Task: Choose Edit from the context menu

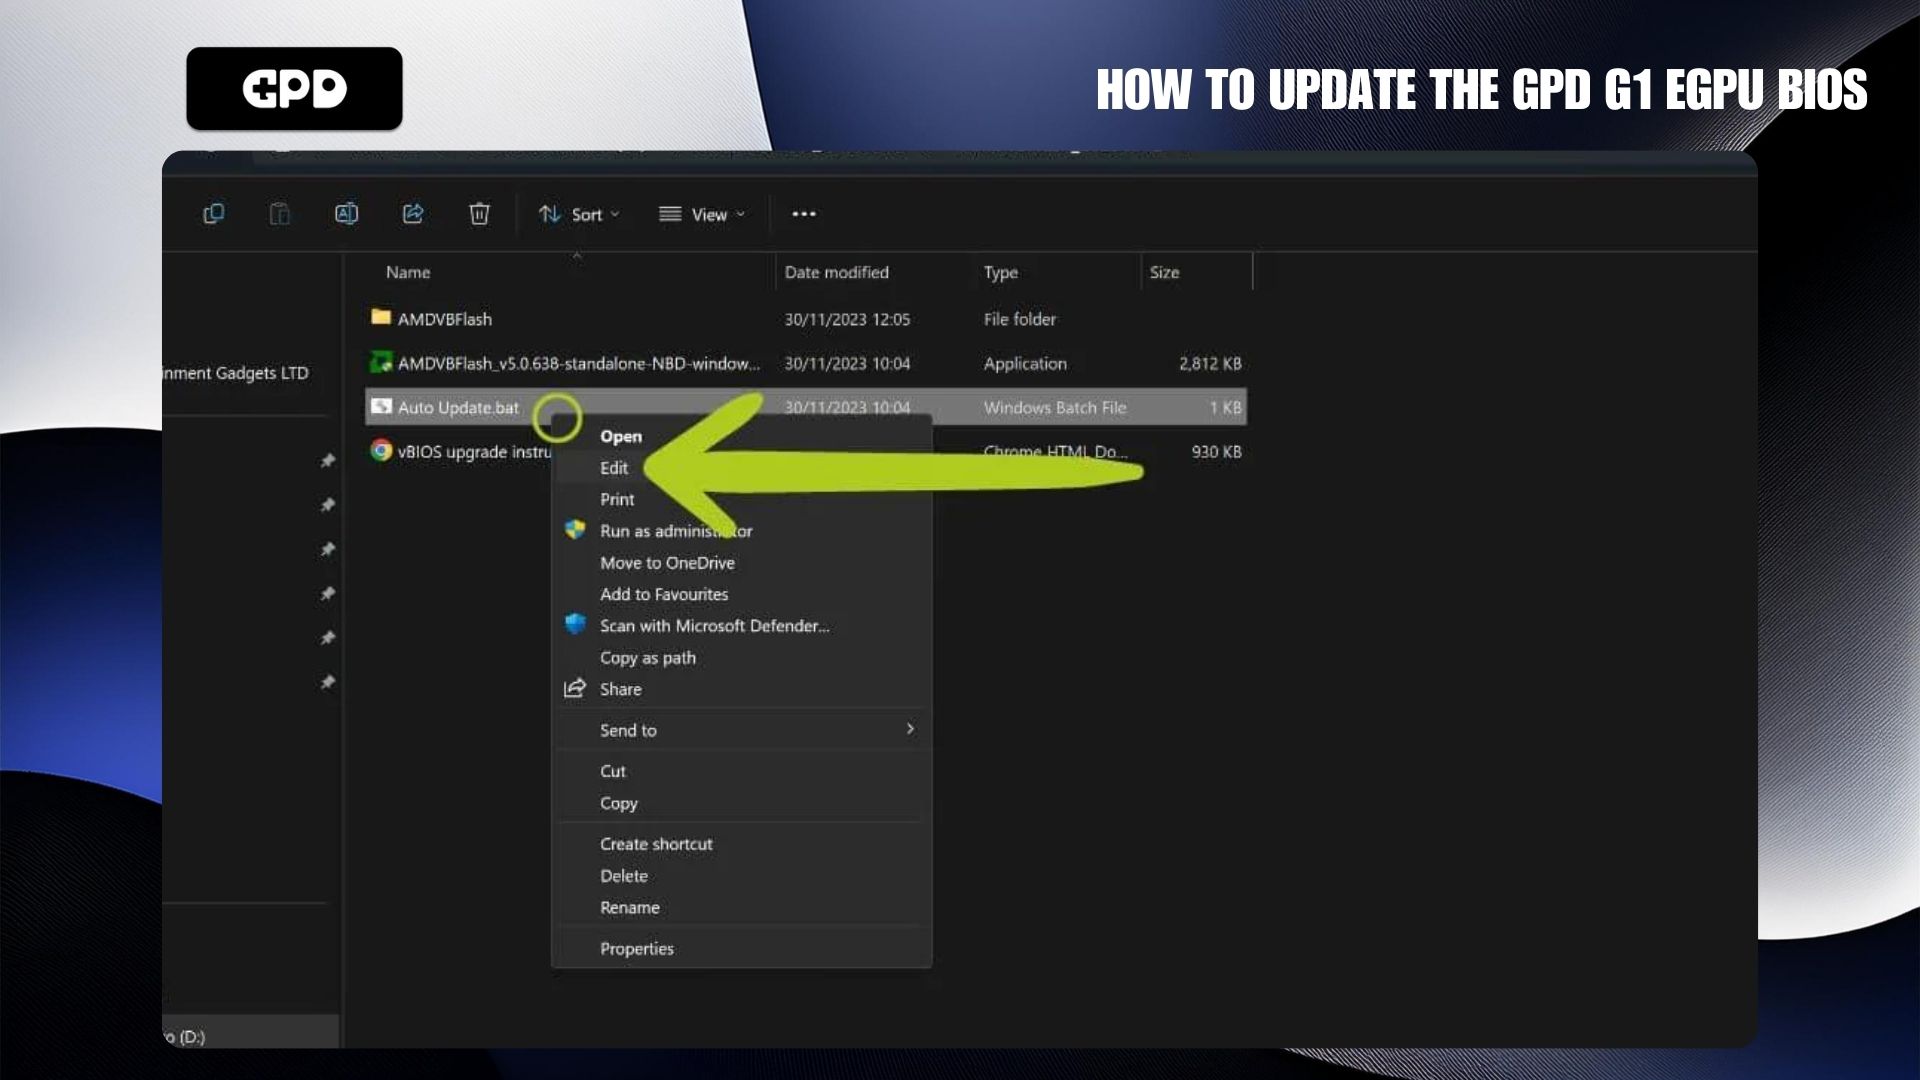Action: point(614,468)
